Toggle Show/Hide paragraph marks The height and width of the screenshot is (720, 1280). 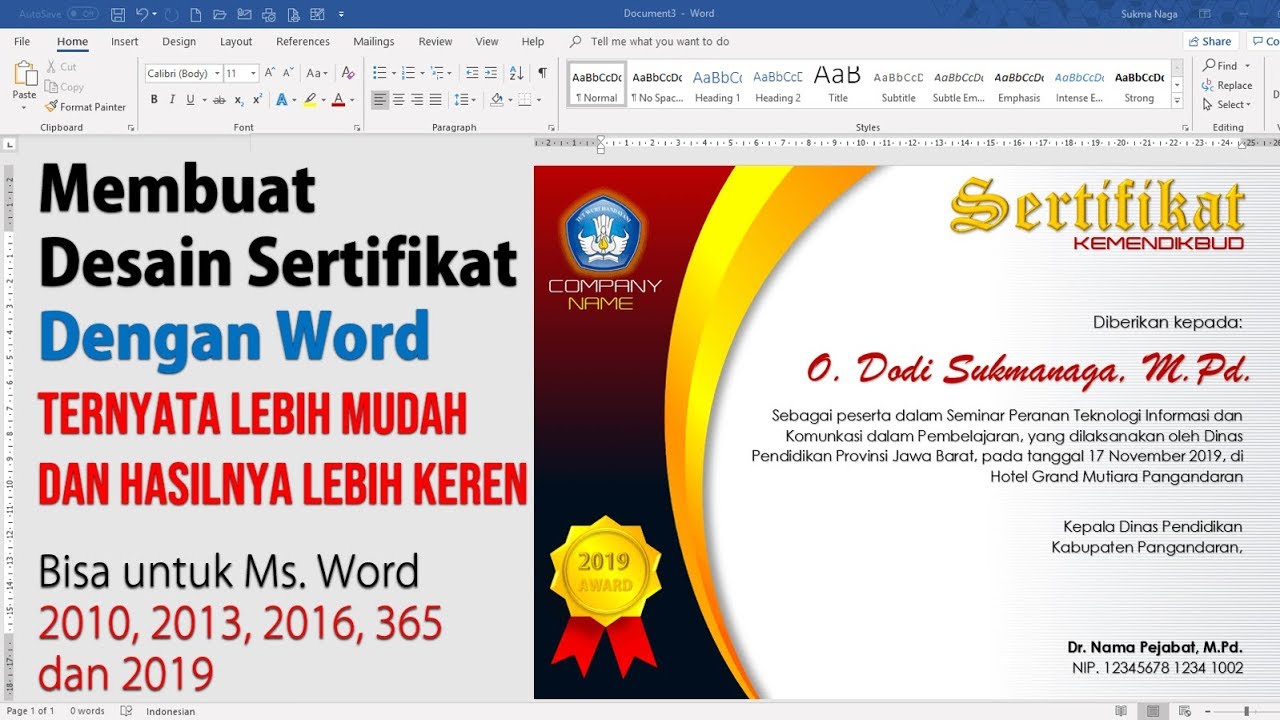point(542,73)
